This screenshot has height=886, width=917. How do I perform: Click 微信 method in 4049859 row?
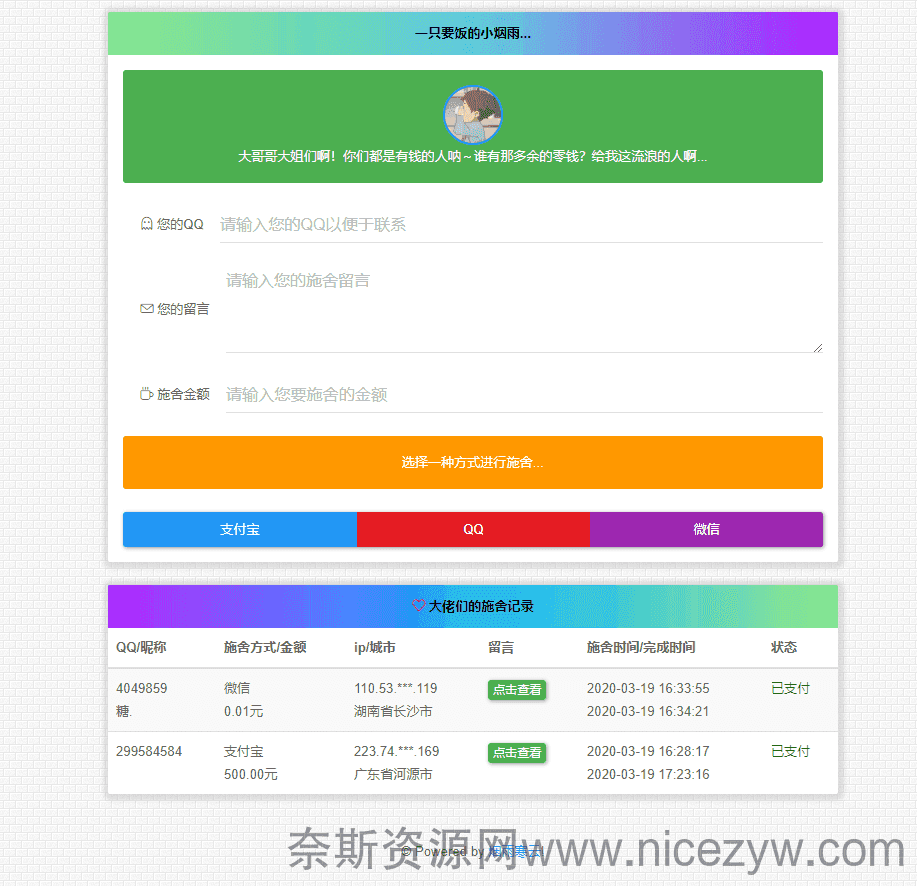click(x=237, y=688)
